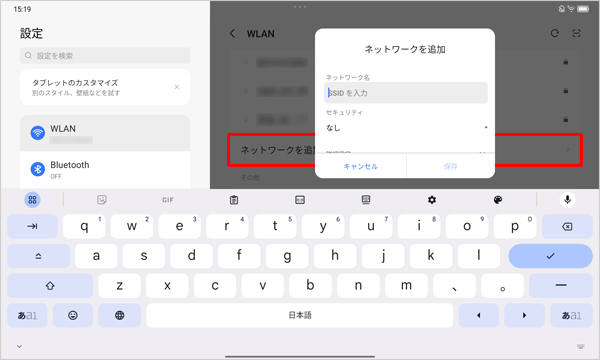This screenshot has height=360, width=600.
Task: Tap the dash key on keyboard
Action: point(561,286)
